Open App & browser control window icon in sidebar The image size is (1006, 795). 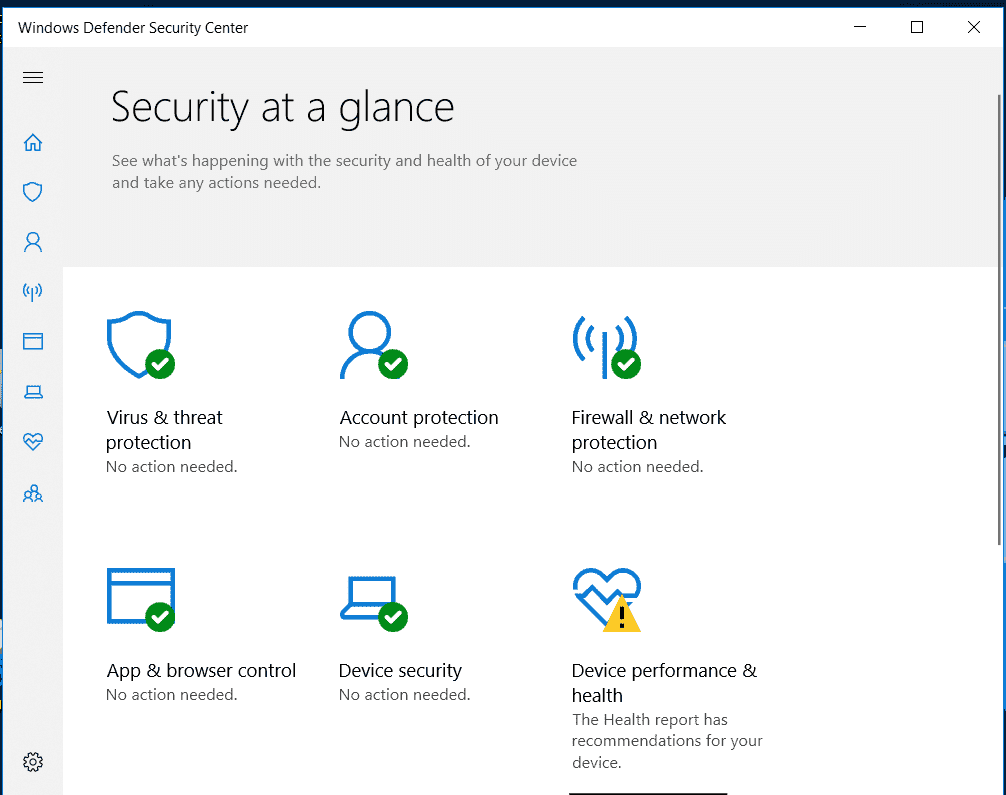pos(33,341)
